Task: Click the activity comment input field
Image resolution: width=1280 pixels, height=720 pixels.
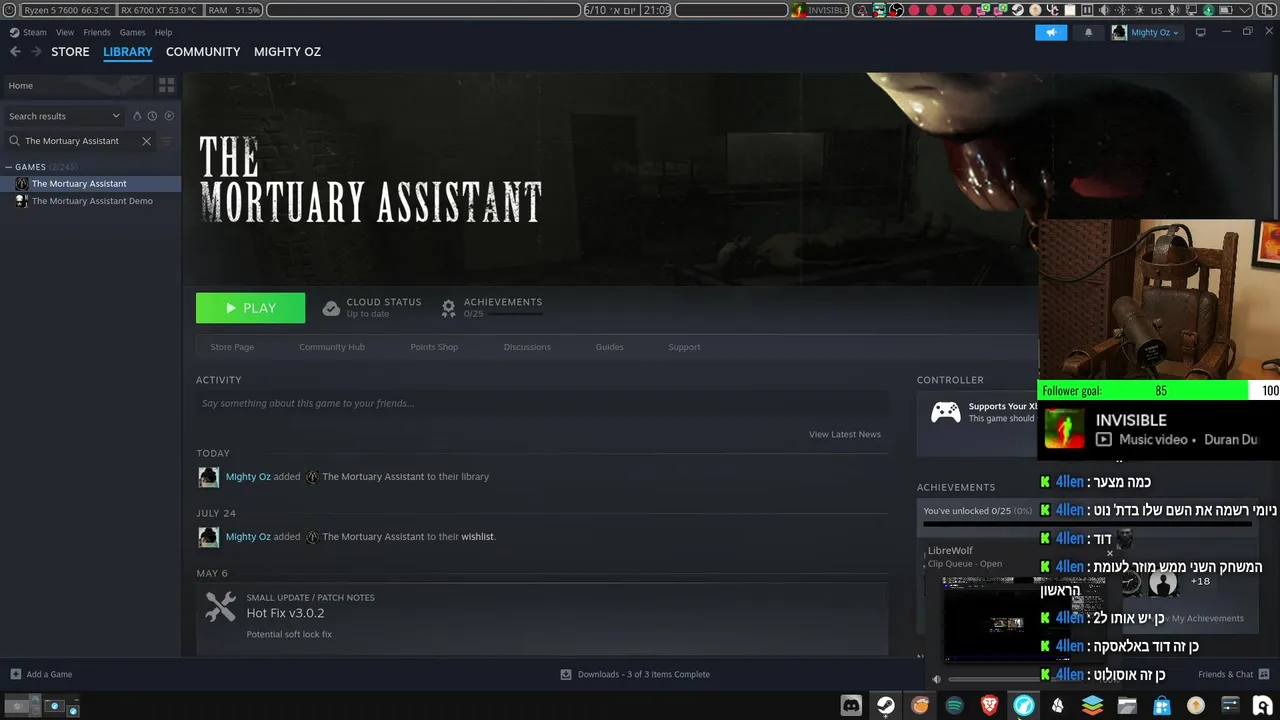Action: (542, 403)
